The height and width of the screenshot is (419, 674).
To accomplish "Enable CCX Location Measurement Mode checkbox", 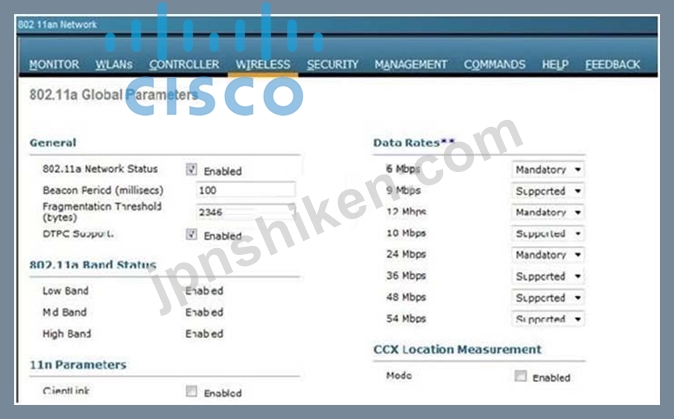I will (521, 376).
